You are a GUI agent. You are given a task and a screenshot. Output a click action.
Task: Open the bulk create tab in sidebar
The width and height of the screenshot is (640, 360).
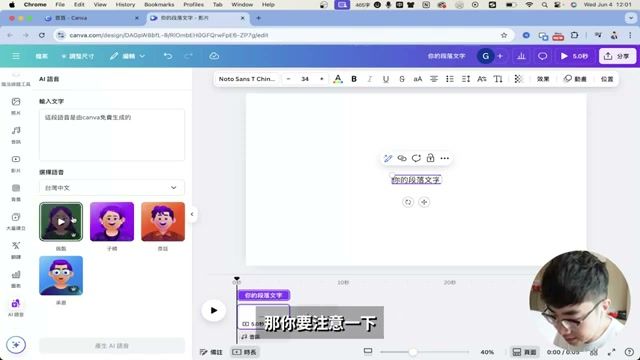coord(16,221)
